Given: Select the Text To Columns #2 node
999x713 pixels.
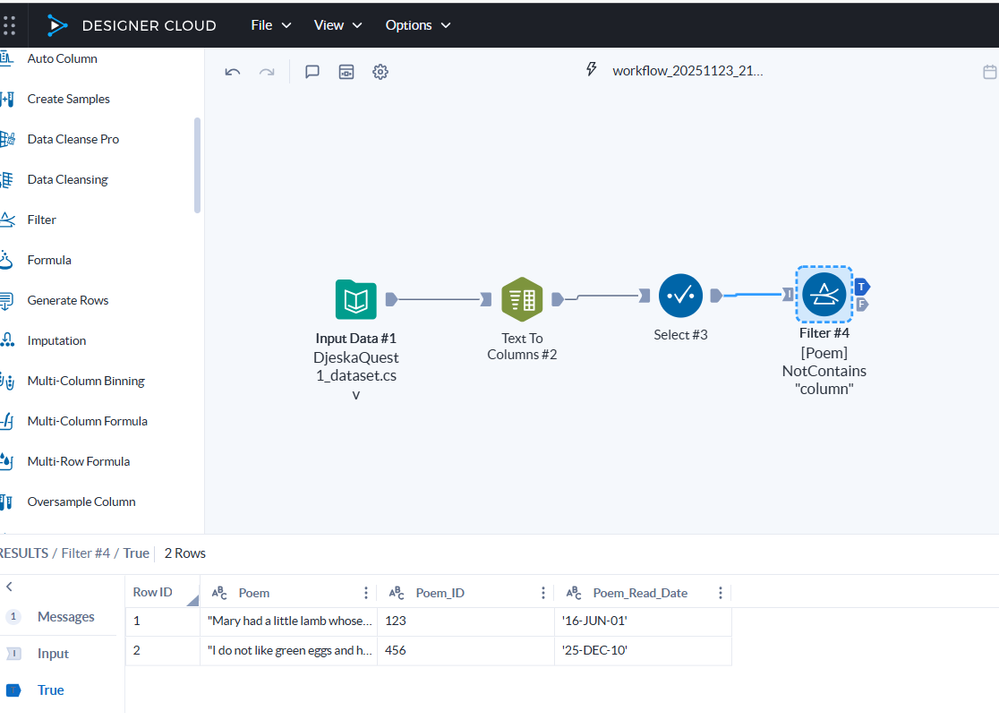Looking at the screenshot, I should pyautogui.click(x=521, y=299).
